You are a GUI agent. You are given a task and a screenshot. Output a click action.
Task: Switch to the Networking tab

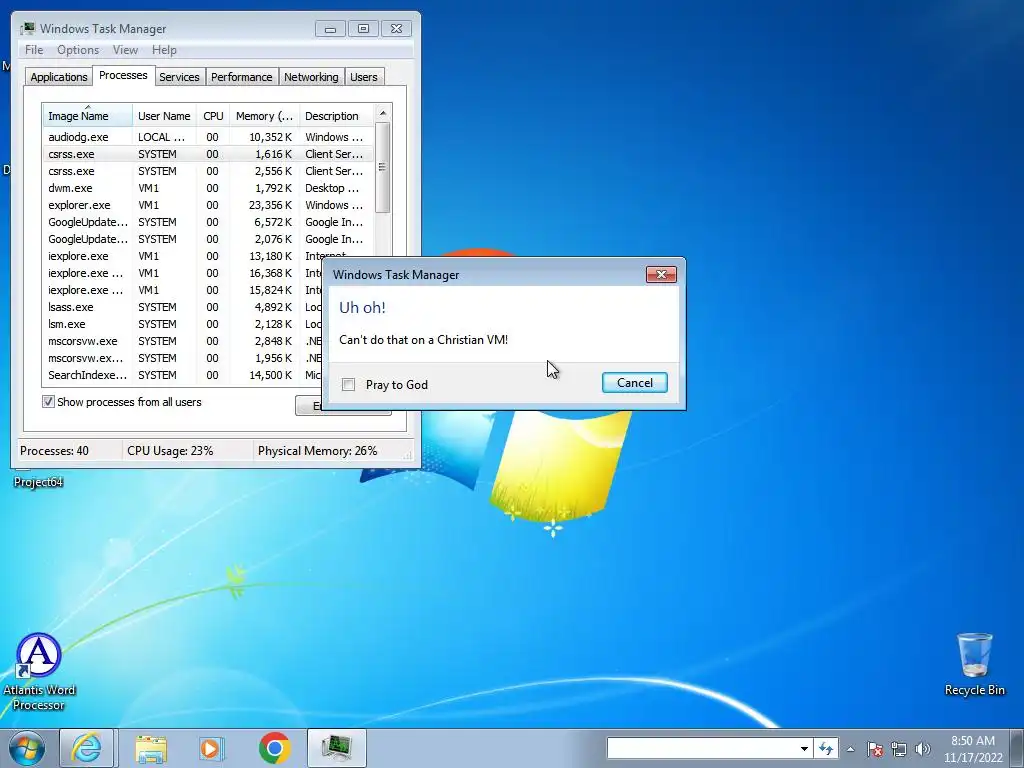pos(311,77)
